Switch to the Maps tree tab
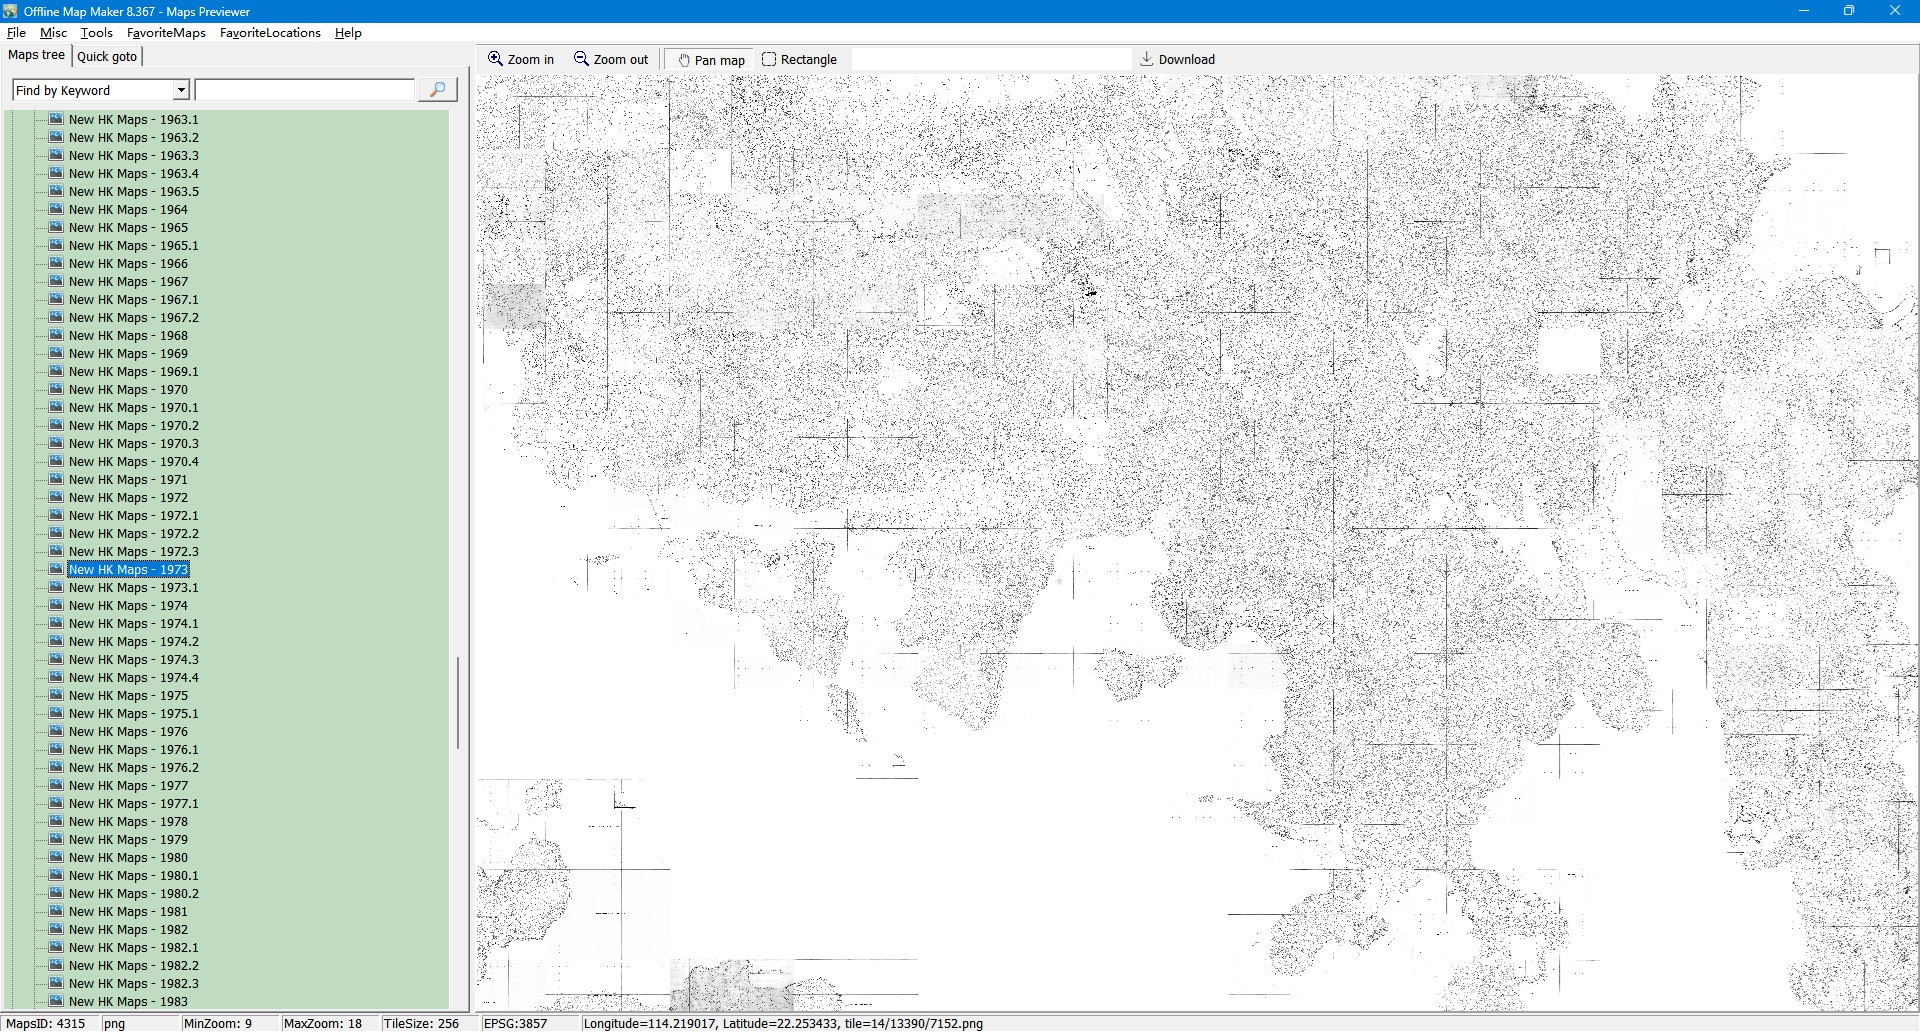 (x=36, y=55)
